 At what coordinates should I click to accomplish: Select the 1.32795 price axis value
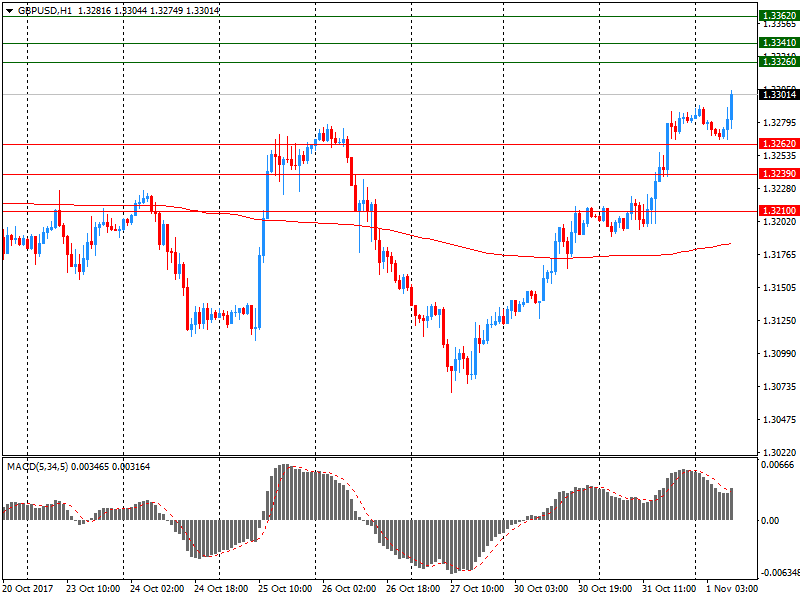[779, 122]
